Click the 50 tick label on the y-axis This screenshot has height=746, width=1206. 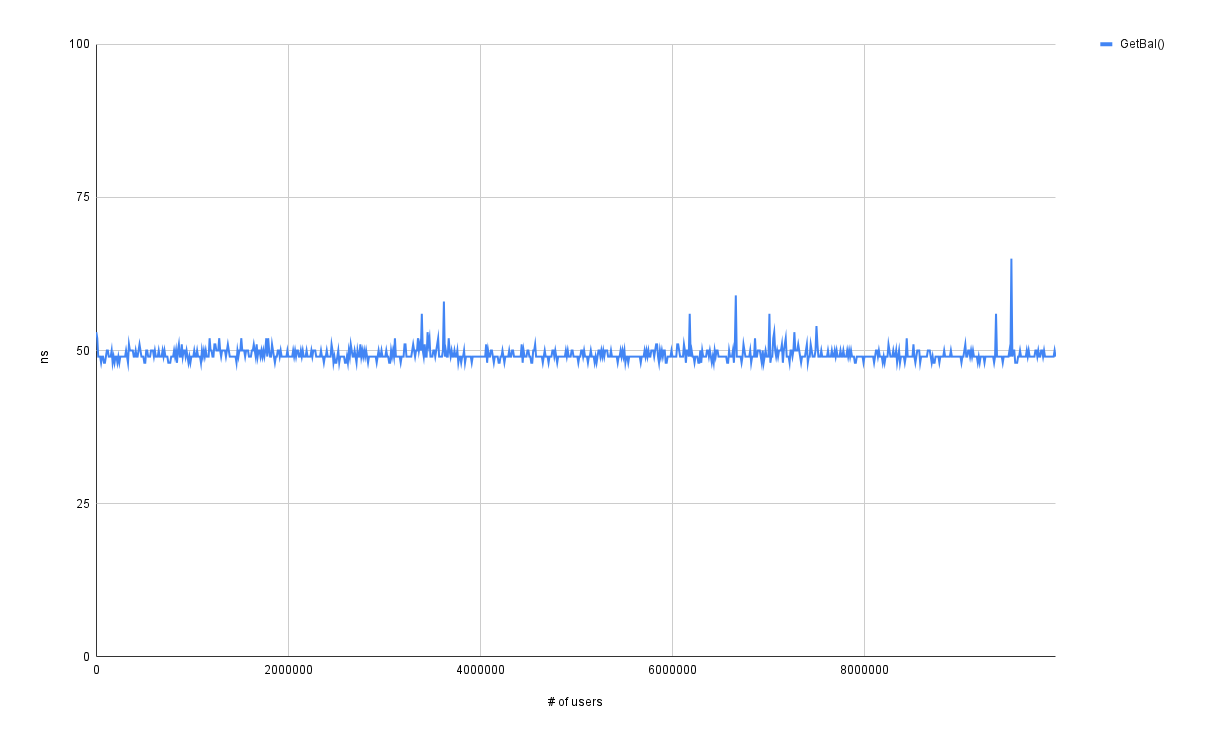click(83, 351)
